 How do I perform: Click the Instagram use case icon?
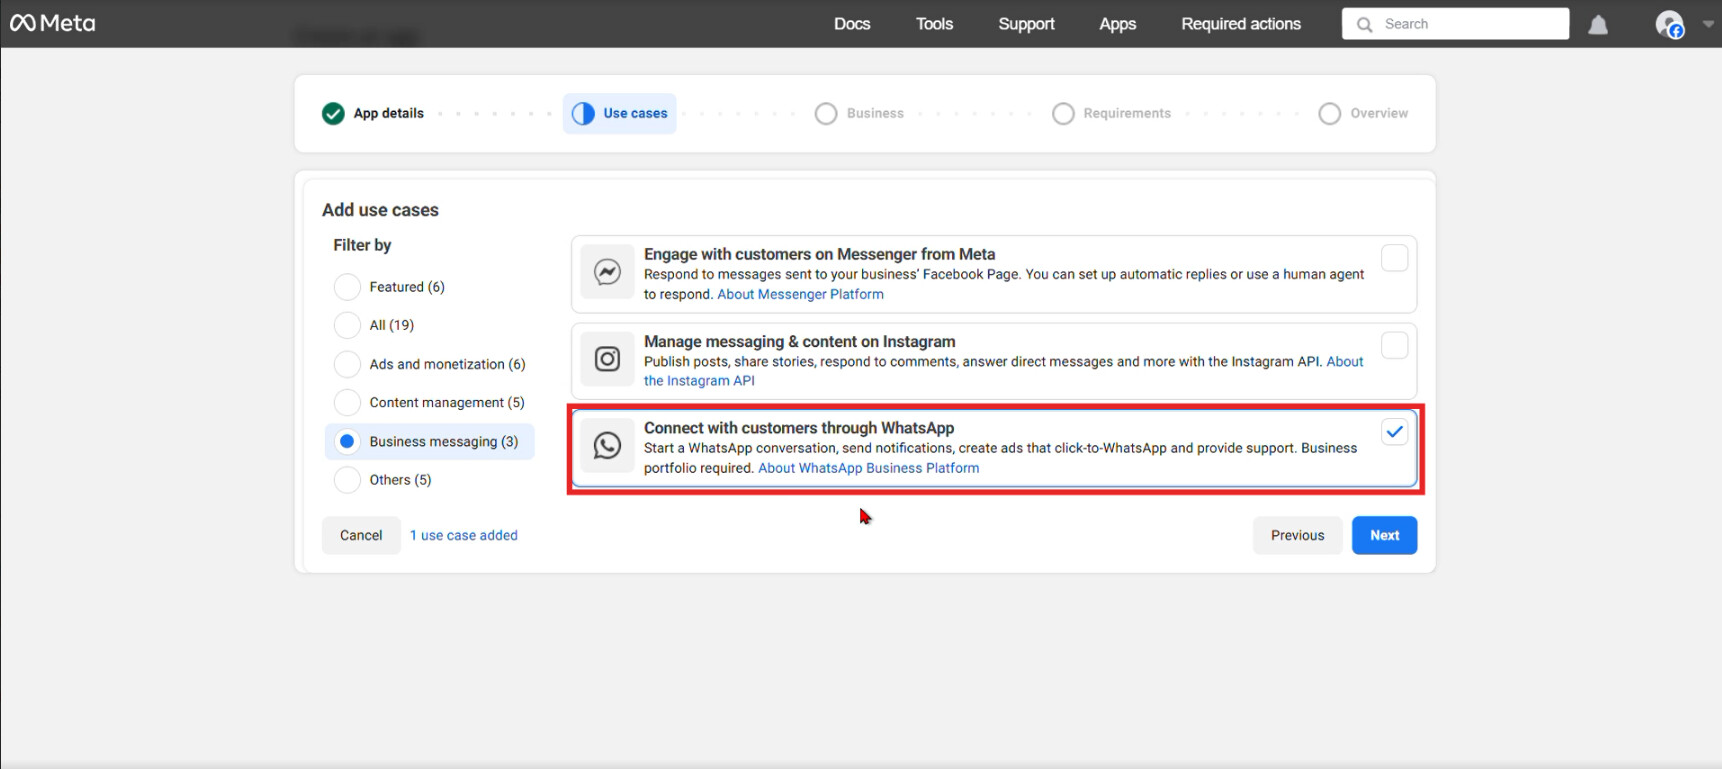[x=607, y=359]
